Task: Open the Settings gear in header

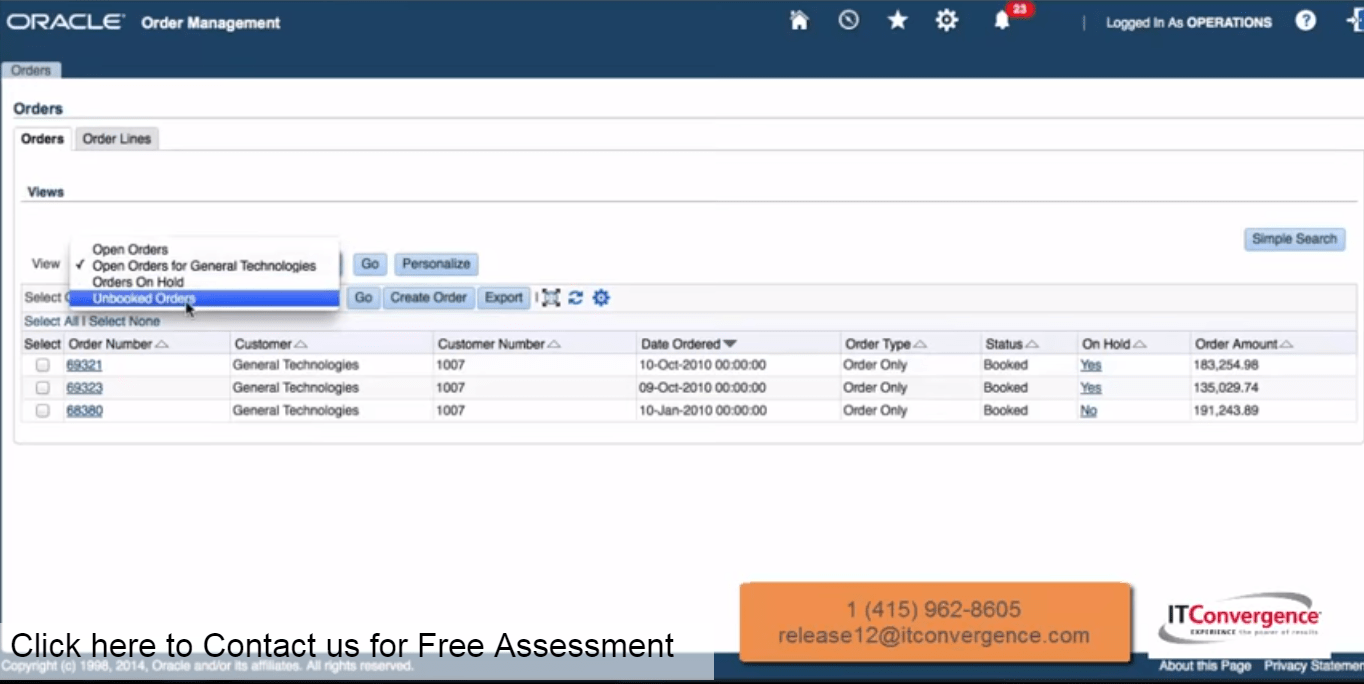Action: [946, 20]
